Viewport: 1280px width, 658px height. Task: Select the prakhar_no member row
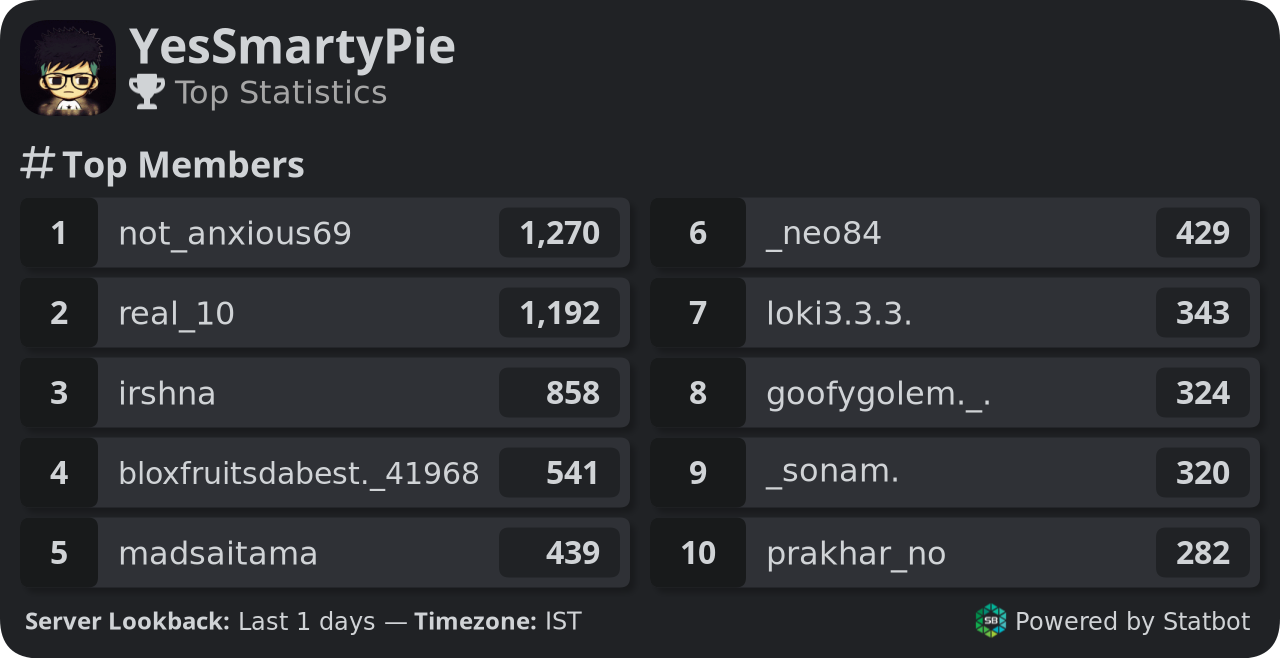[x=955, y=553]
